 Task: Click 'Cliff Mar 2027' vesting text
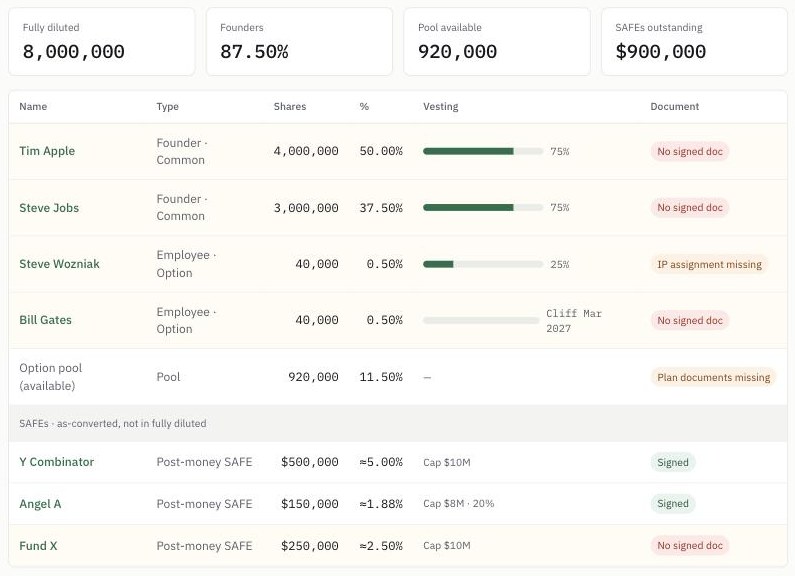point(574,321)
